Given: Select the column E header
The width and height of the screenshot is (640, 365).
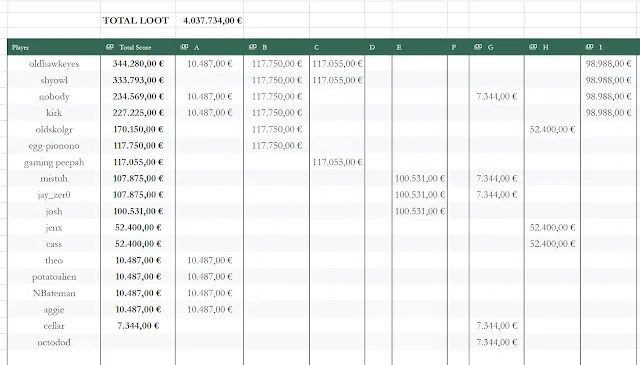Looking at the screenshot, I should click(x=420, y=47).
